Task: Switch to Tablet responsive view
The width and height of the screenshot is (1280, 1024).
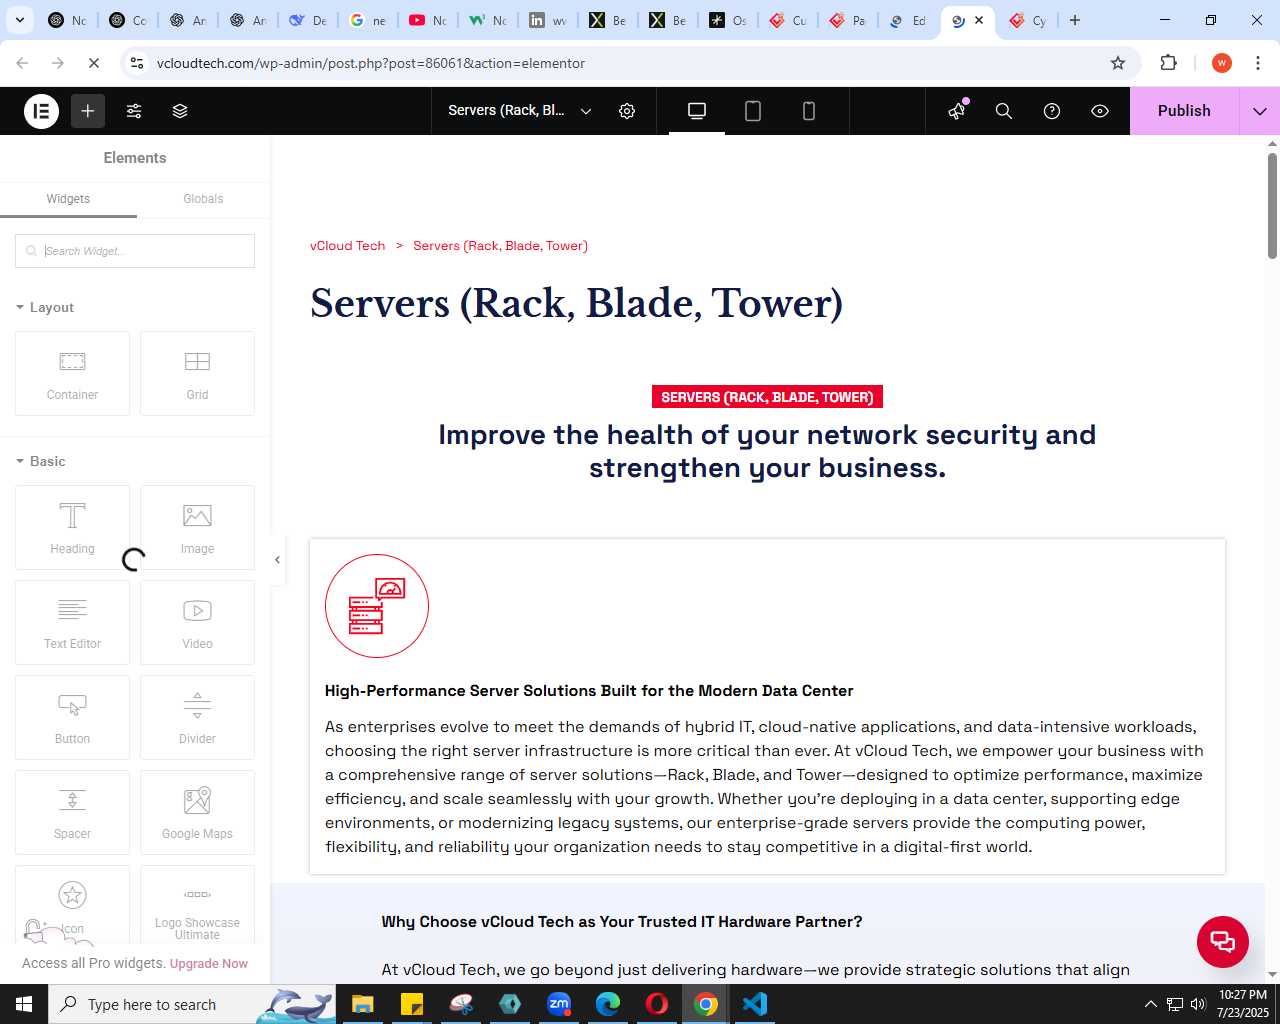Action: [x=753, y=111]
